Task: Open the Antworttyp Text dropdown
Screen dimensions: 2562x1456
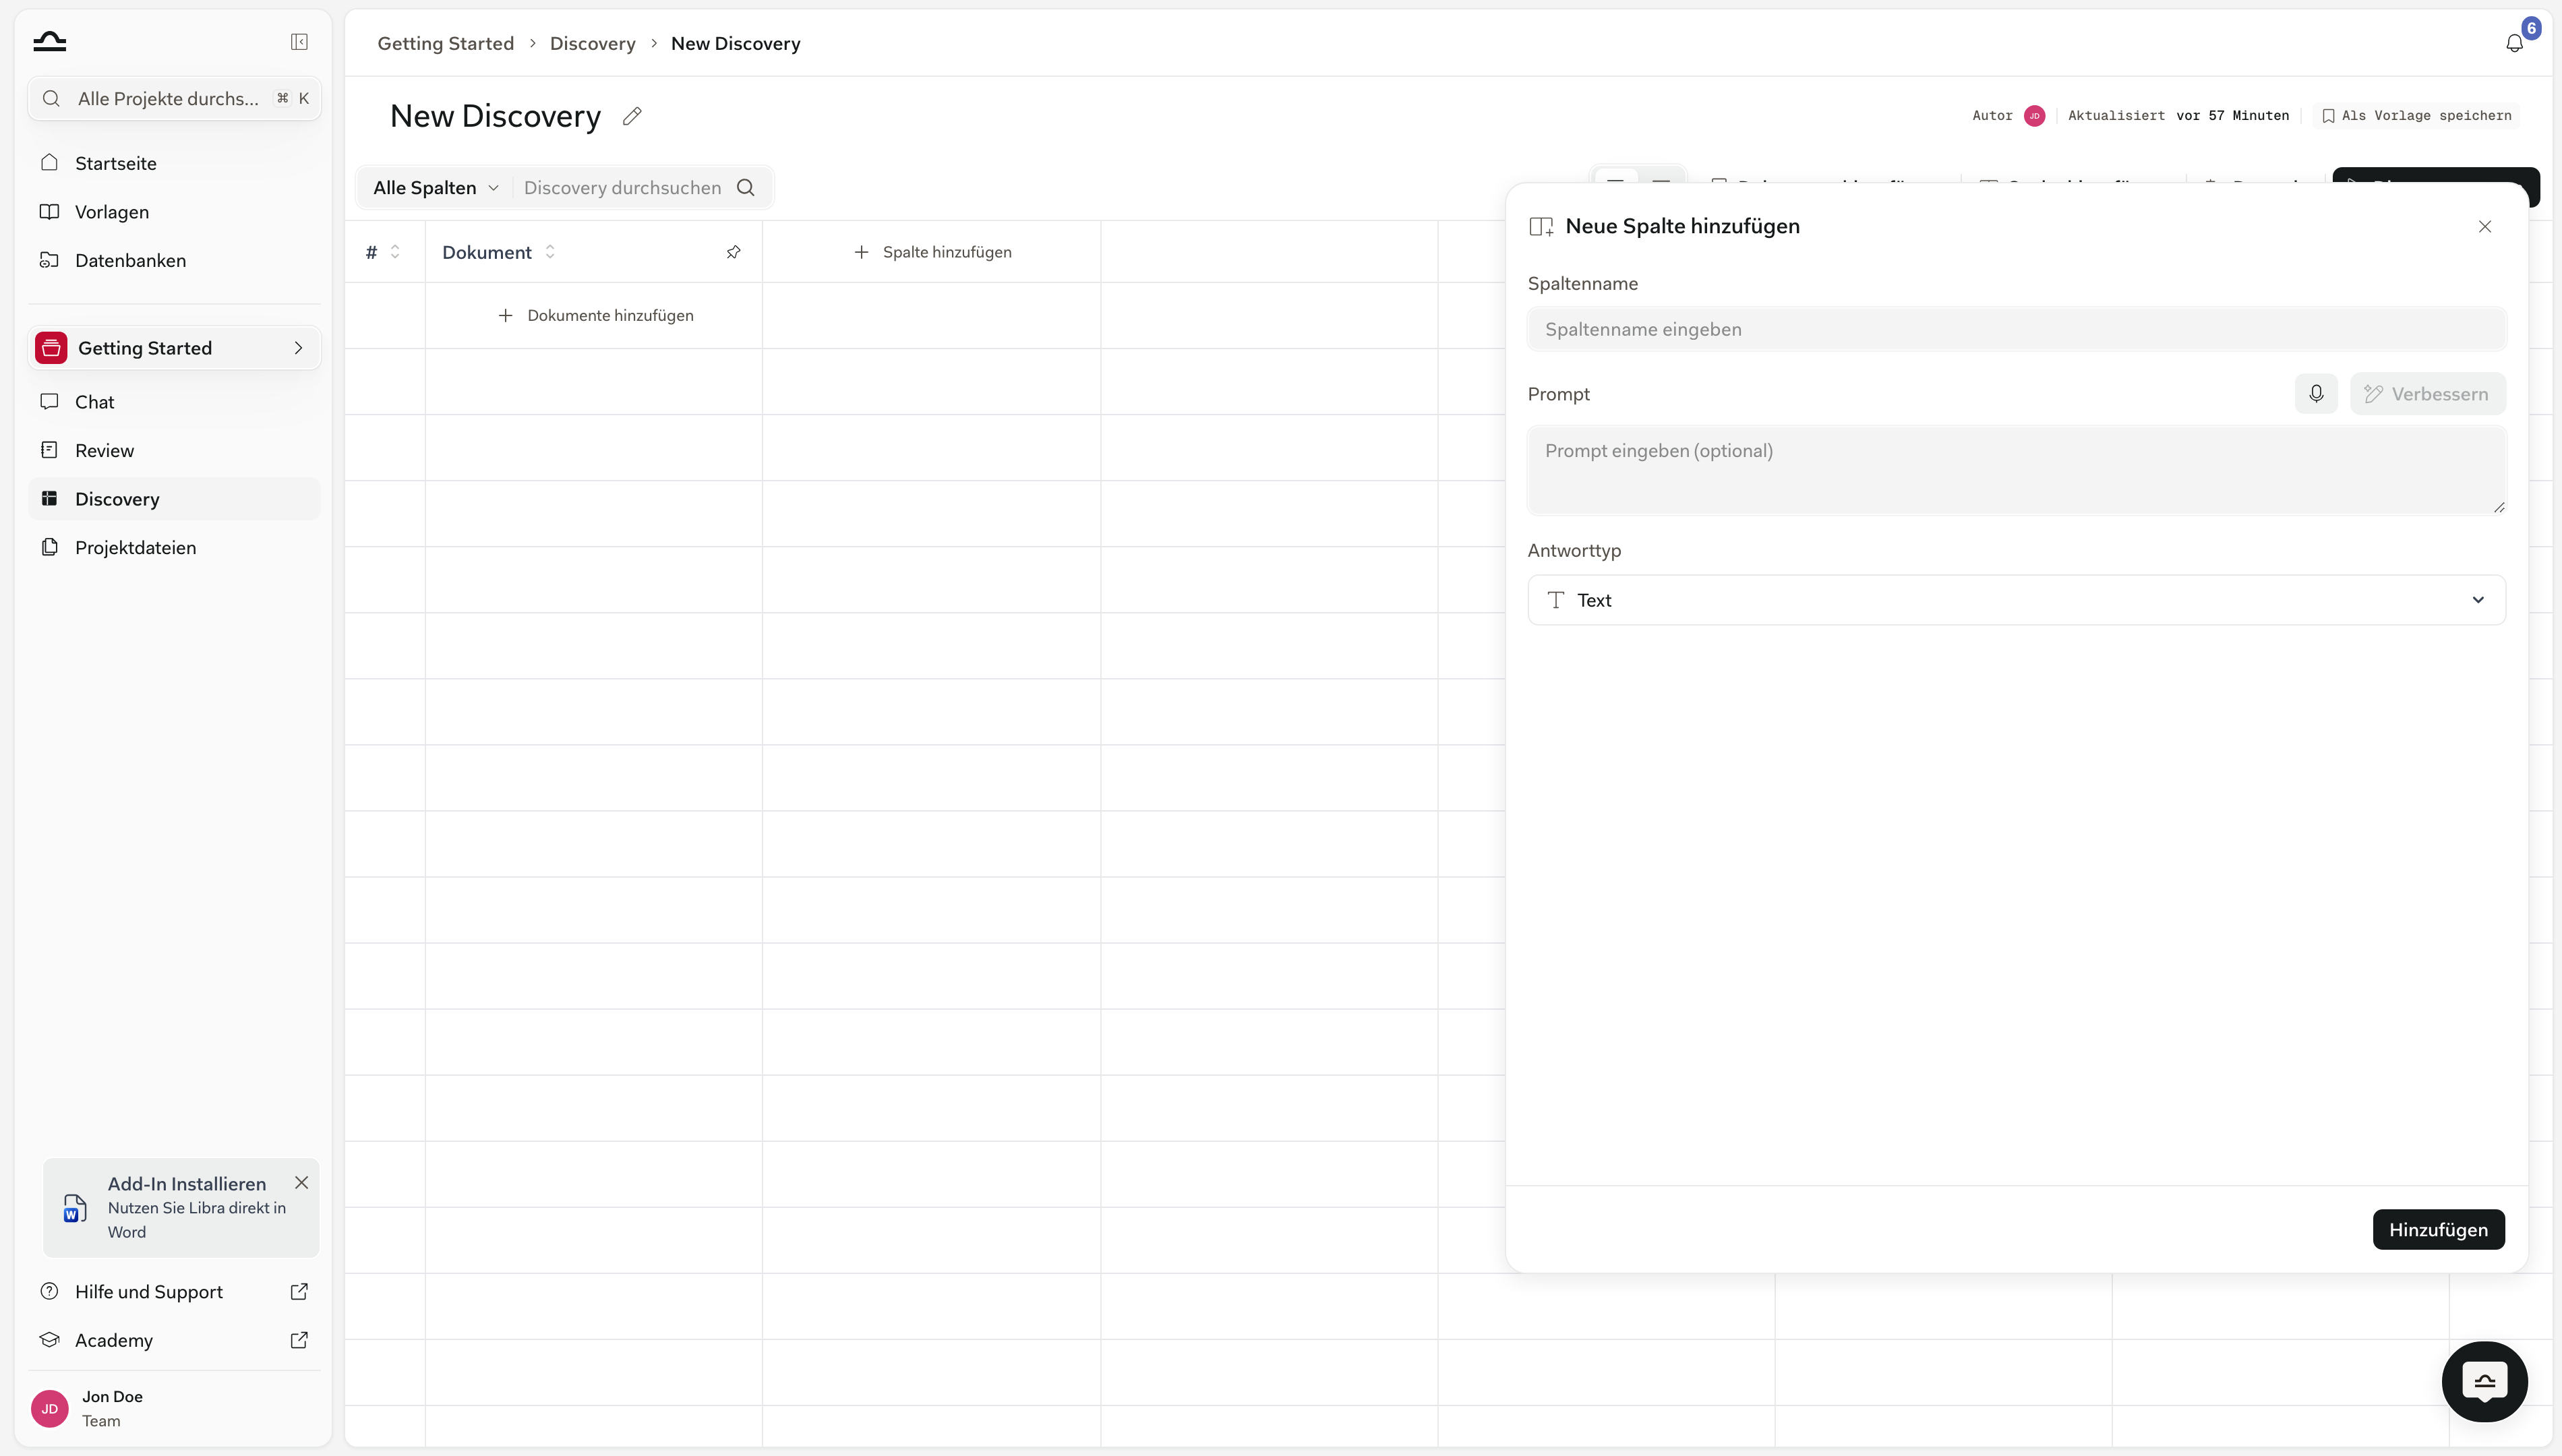Action: click(2016, 600)
